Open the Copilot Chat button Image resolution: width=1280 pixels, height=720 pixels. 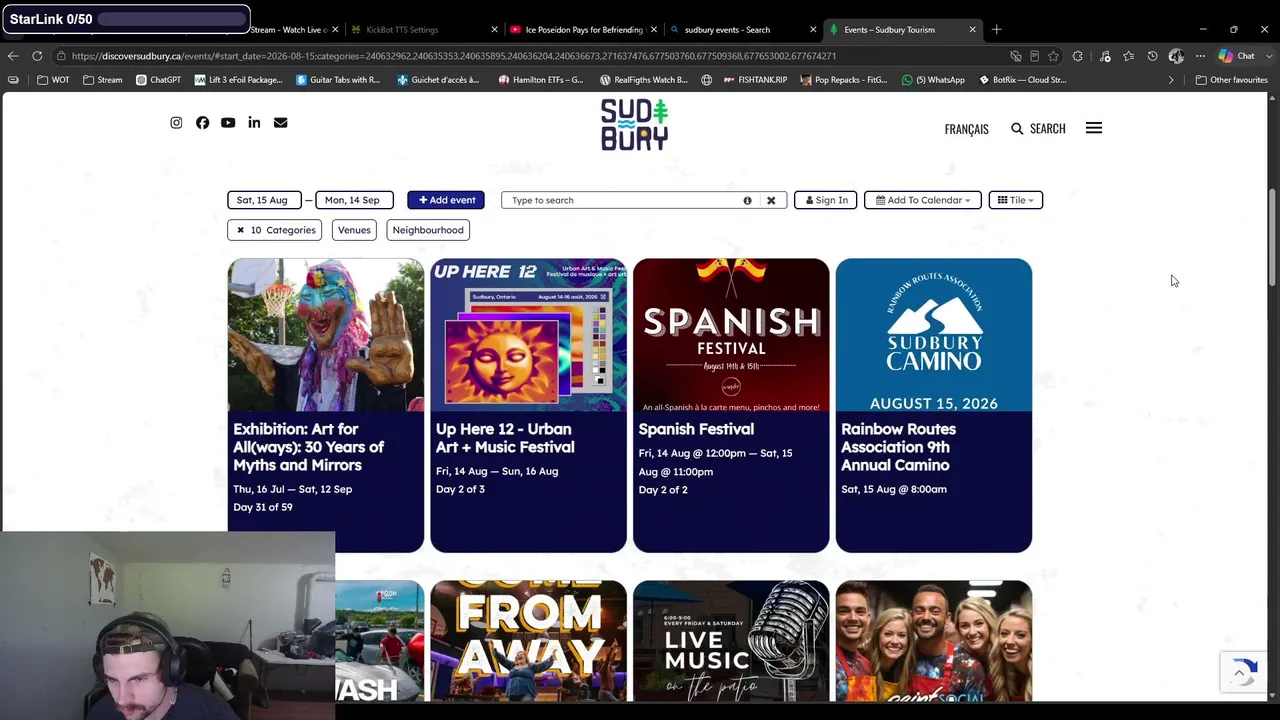pyautogui.click(x=1237, y=56)
